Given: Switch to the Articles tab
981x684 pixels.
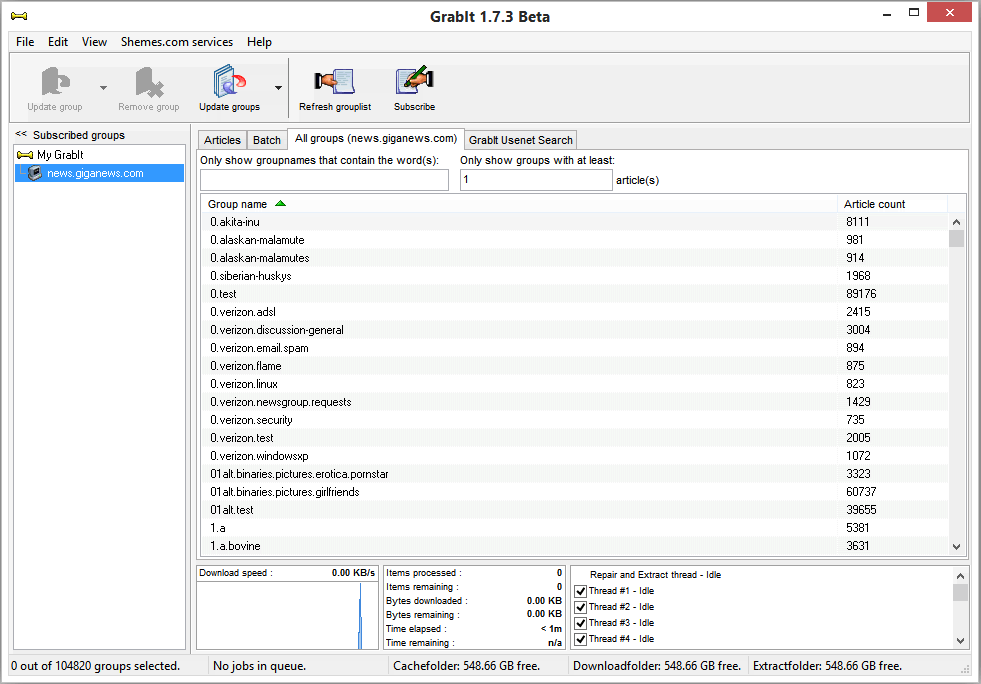Looking at the screenshot, I should (x=222, y=140).
